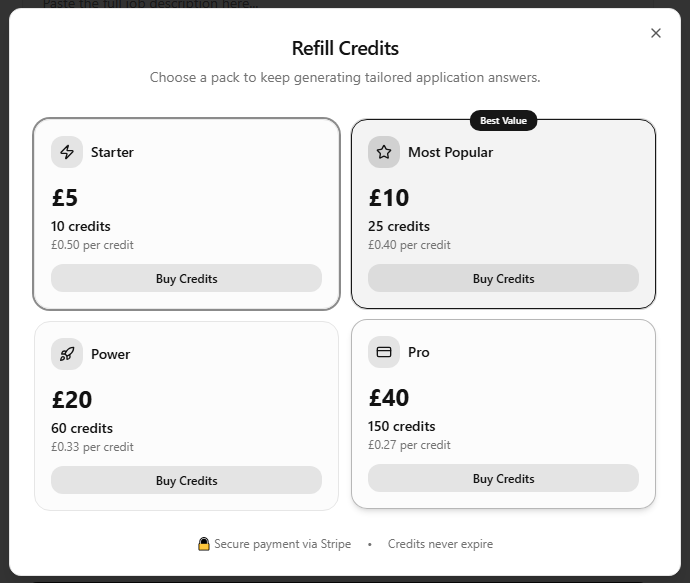690x583 pixels.
Task: Click the Credits never expire text
Action: (440, 544)
